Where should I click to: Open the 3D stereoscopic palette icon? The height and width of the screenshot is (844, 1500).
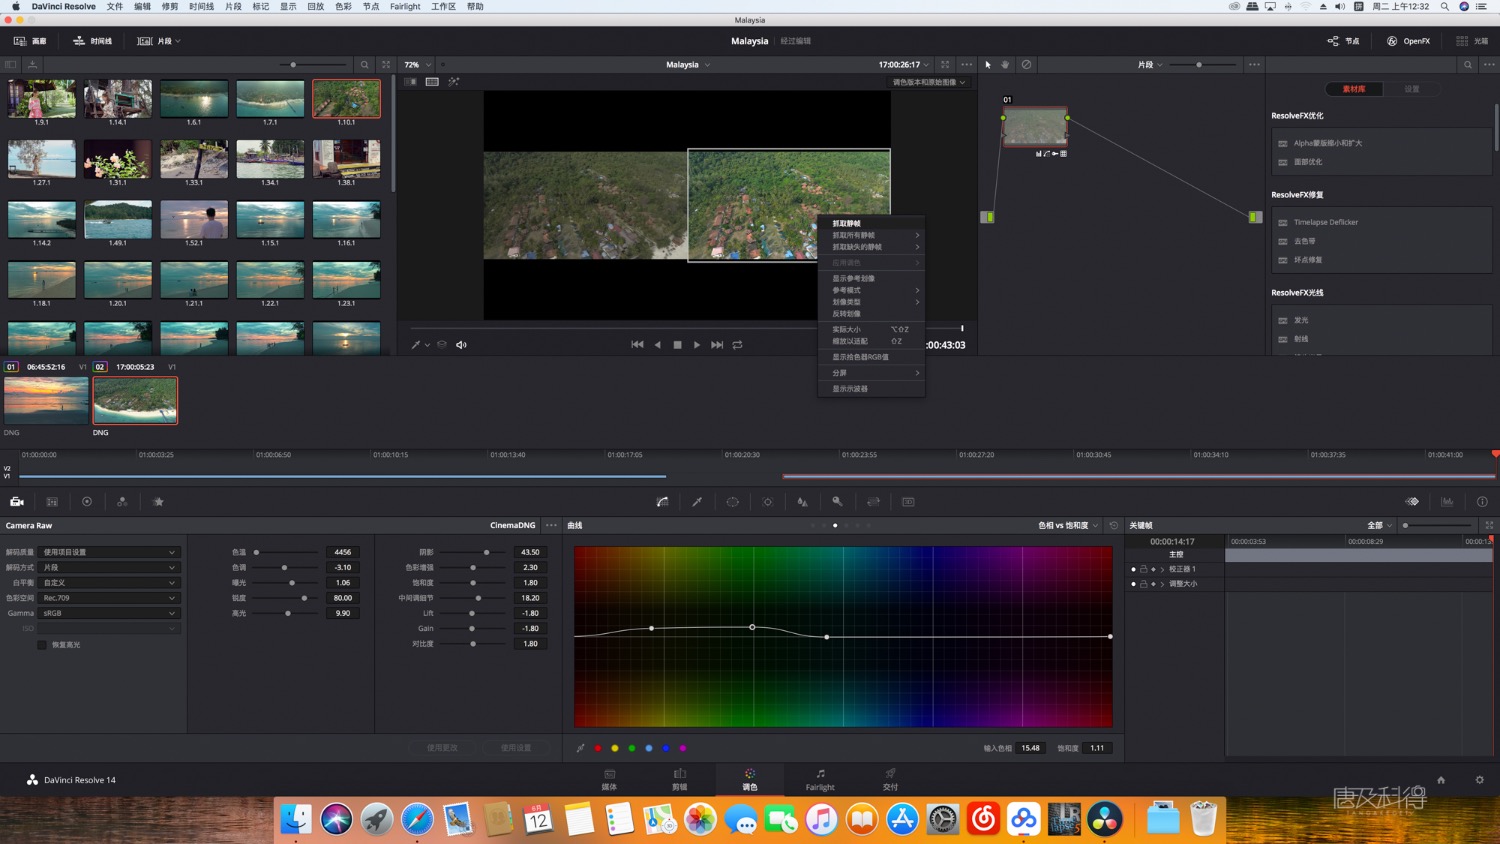(908, 502)
